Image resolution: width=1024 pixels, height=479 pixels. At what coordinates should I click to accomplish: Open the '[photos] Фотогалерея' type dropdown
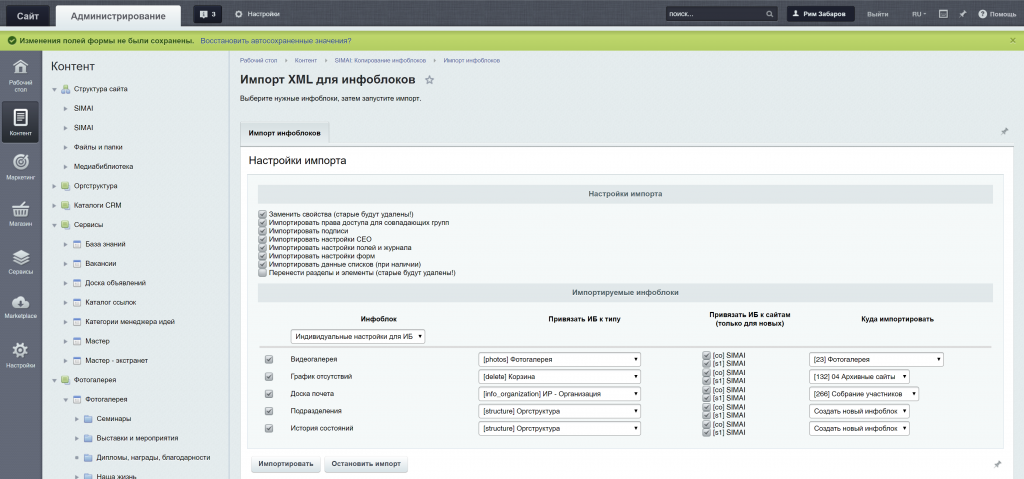[x=559, y=359]
